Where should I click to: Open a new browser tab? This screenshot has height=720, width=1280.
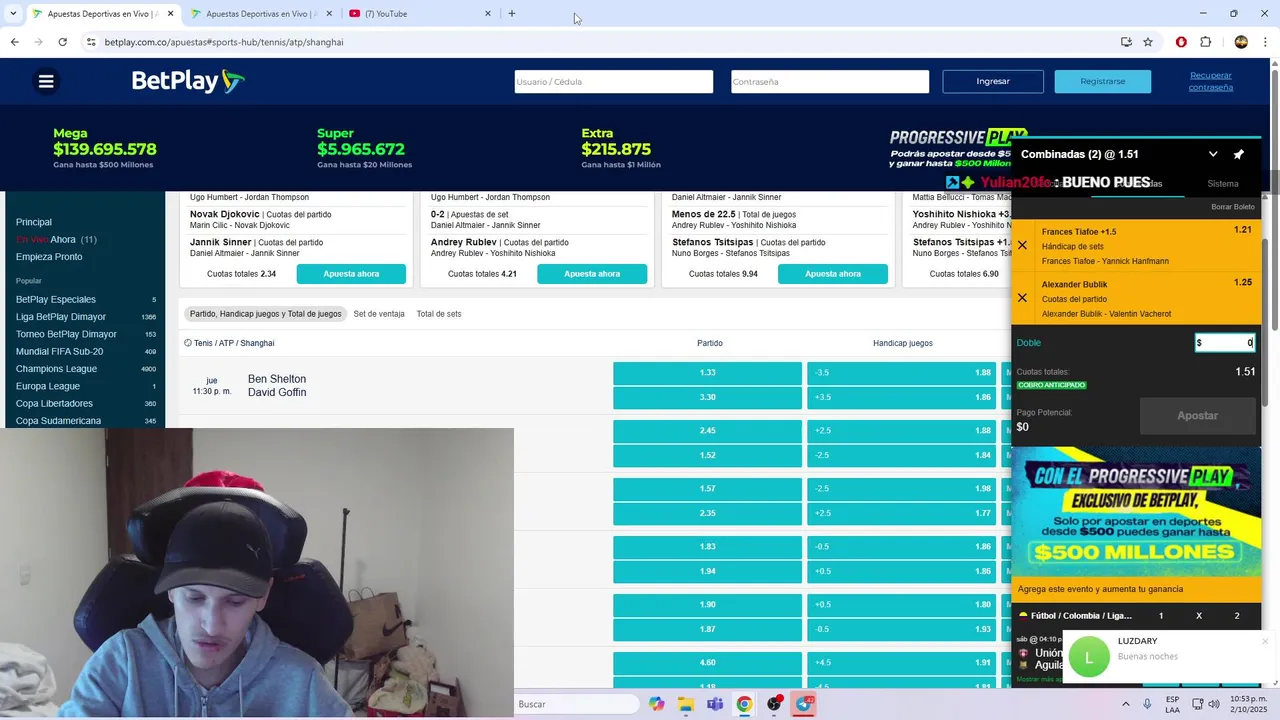tap(512, 14)
